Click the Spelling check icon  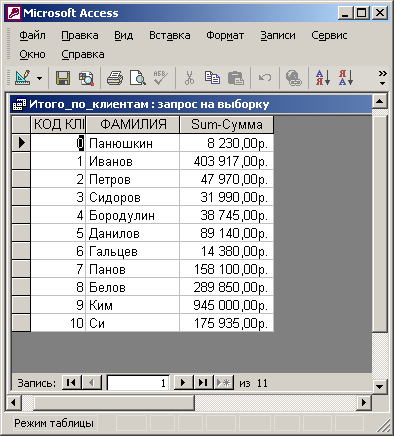click(x=161, y=78)
